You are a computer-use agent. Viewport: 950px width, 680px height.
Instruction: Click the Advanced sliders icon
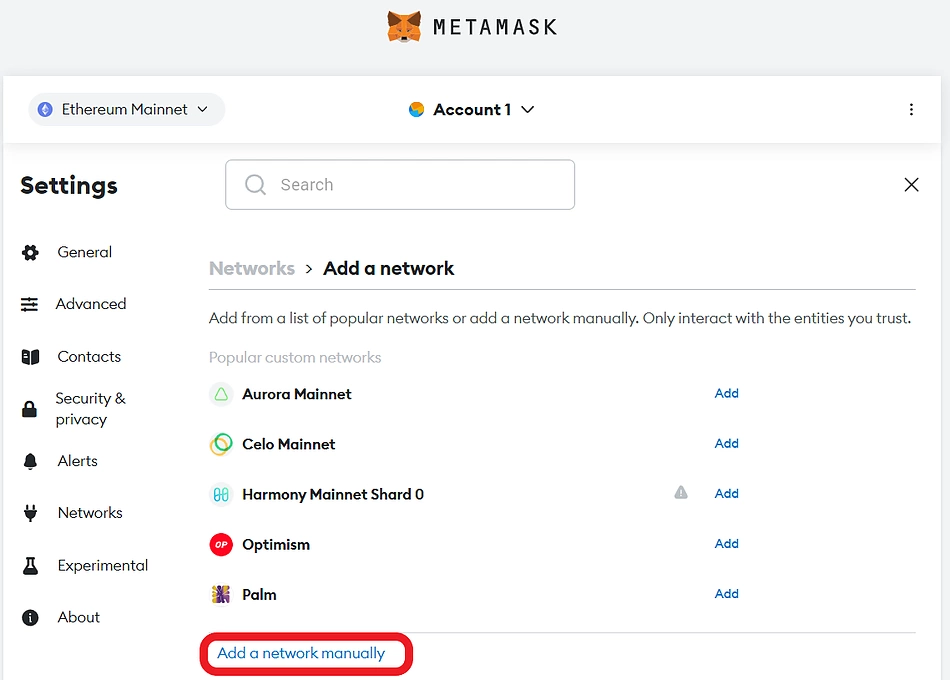(30, 305)
